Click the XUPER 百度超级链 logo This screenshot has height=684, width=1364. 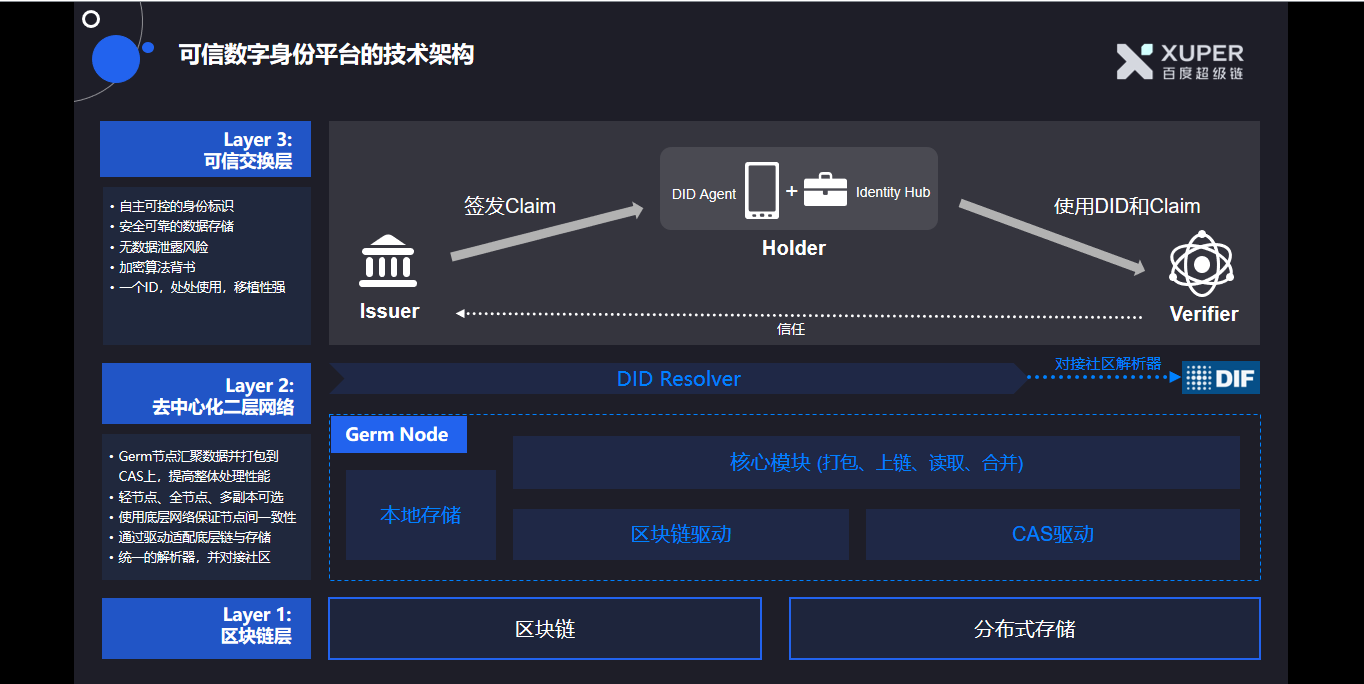(x=1178, y=61)
